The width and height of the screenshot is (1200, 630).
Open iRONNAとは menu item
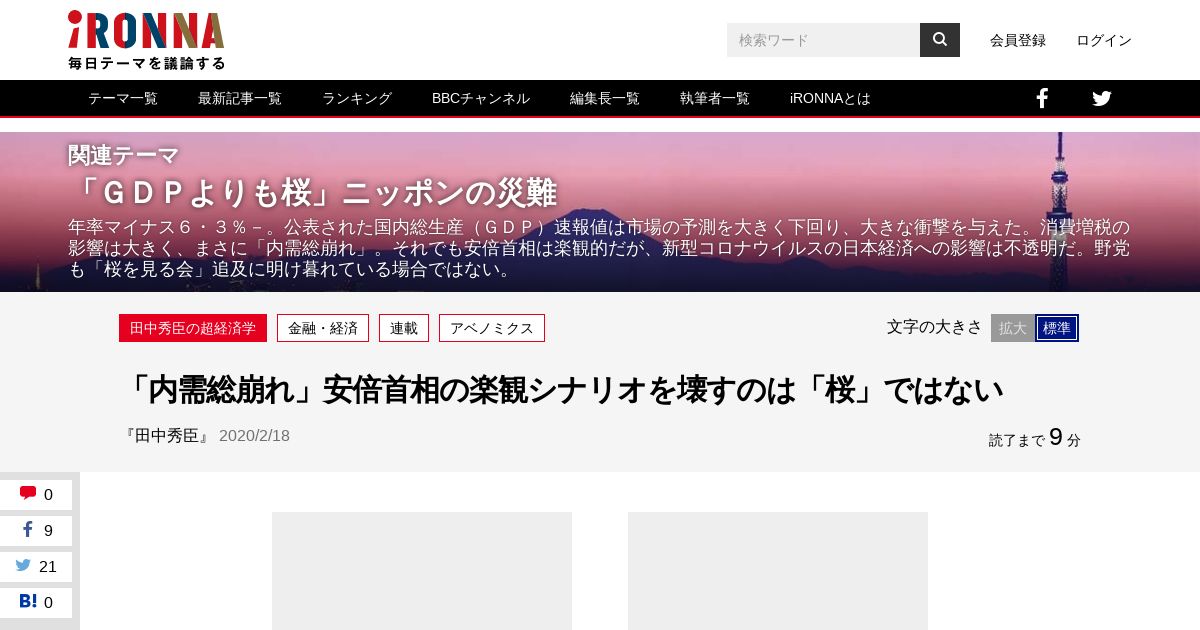(x=830, y=98)
